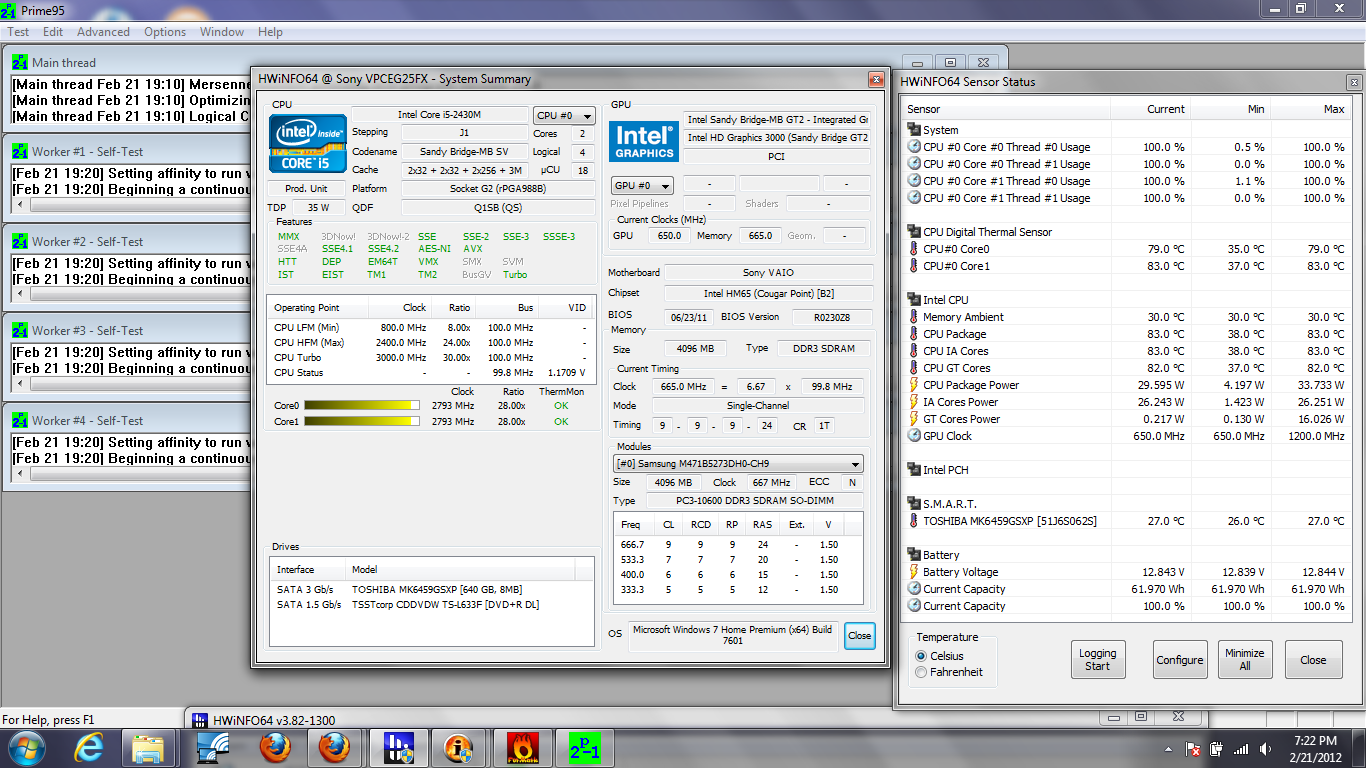Click the gauge icon for Core #0 Thread #0 Usage
This screenshot has height=768, width=1366.
coord(914,147)
